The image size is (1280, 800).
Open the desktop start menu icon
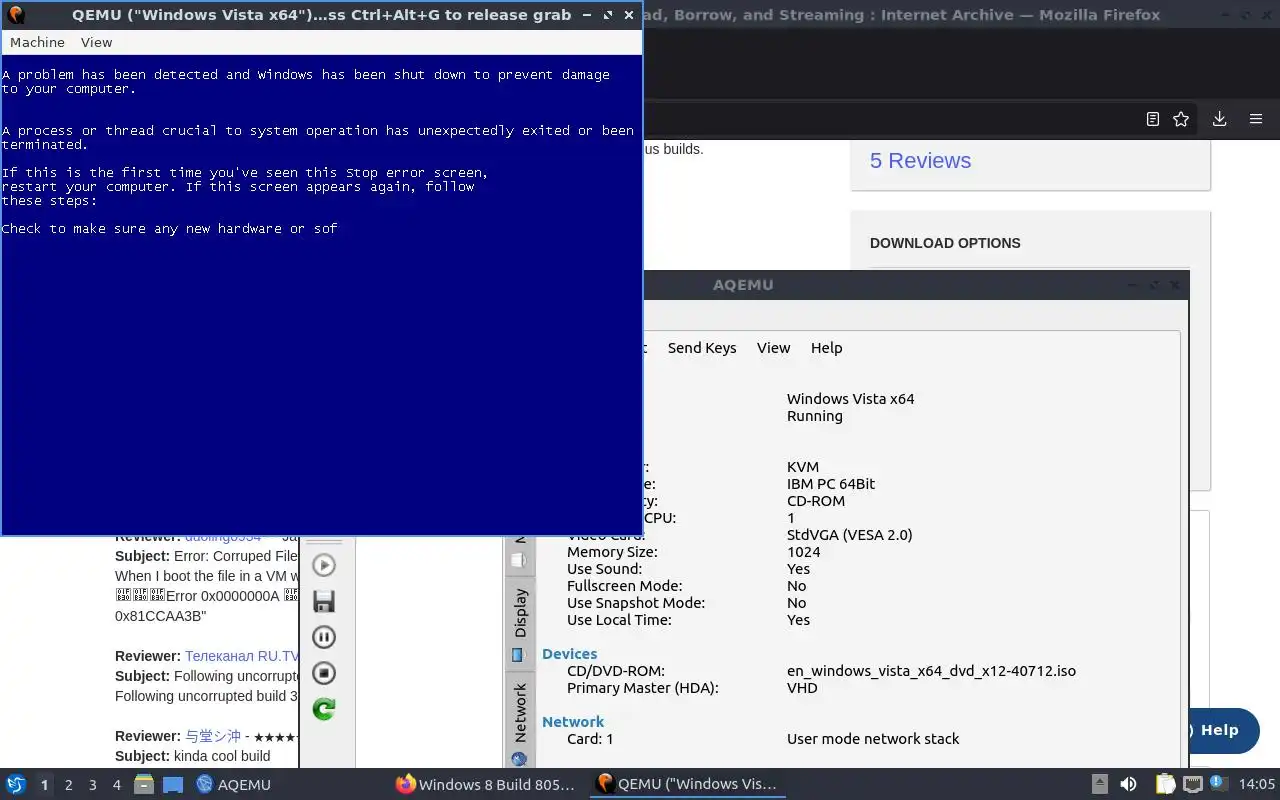tap(16, 784)
